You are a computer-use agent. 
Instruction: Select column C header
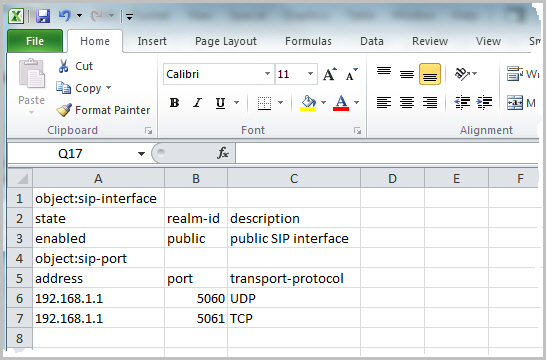[294, 179]
